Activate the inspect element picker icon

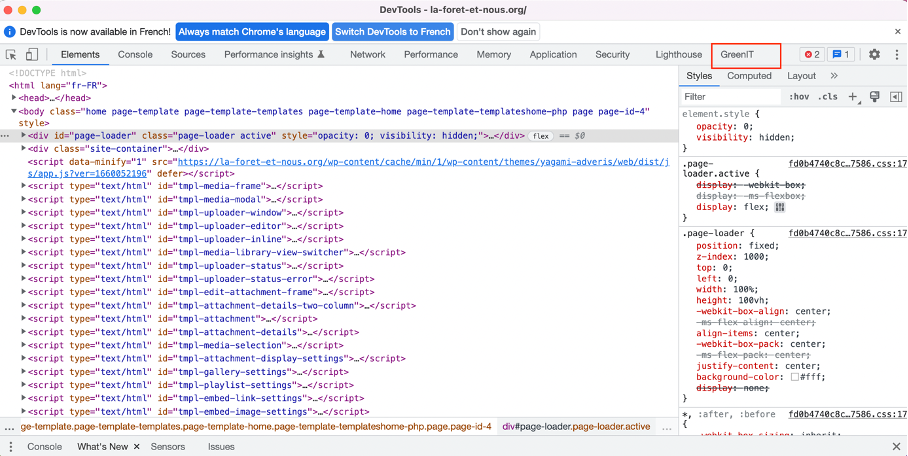tap(11, 54)
